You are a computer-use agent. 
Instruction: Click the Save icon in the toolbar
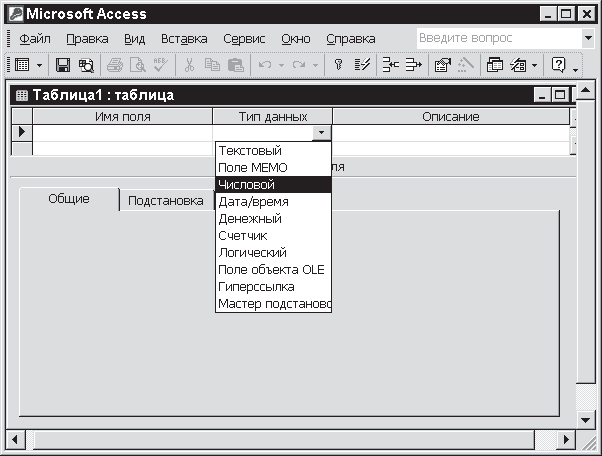tap(62, 65)
